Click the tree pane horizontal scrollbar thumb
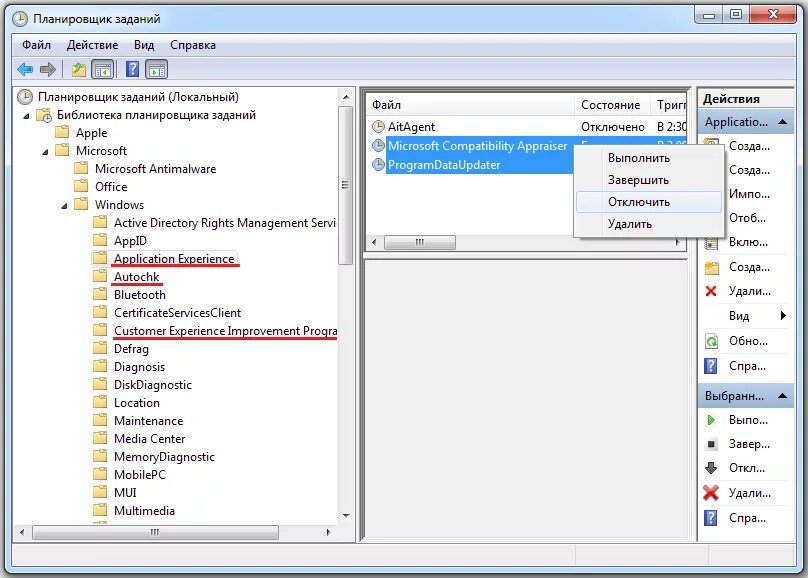This screenshot has height=578, width=808. coord(155,532)
